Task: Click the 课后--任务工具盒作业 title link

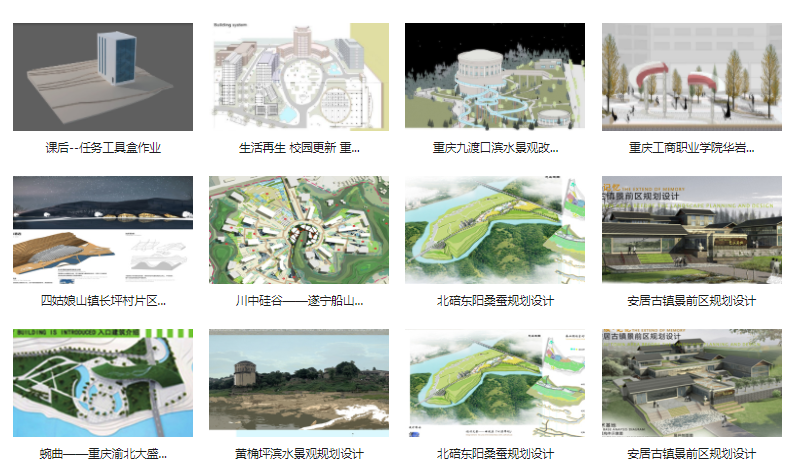Action: 103,147
